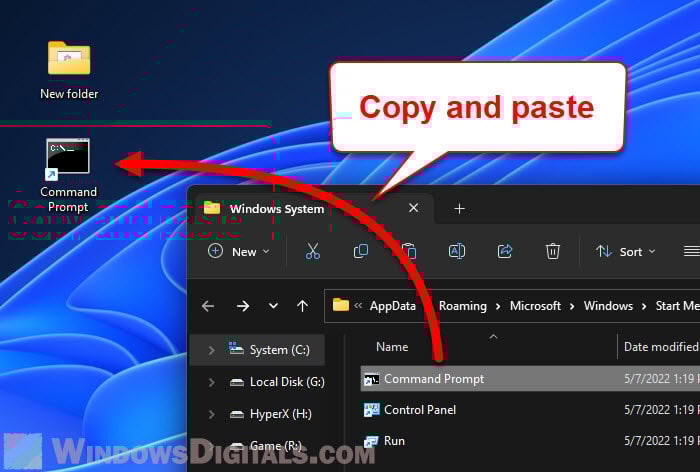Screen dimensions: 700x472
Task: Go forward with the right arrow
Action: pyautogui.click(x=243, y=306)
